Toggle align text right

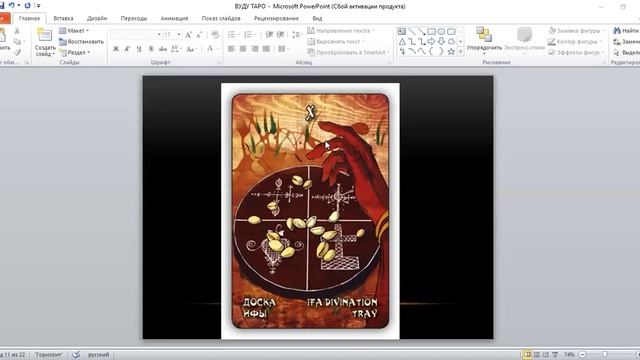pos(255,49)
